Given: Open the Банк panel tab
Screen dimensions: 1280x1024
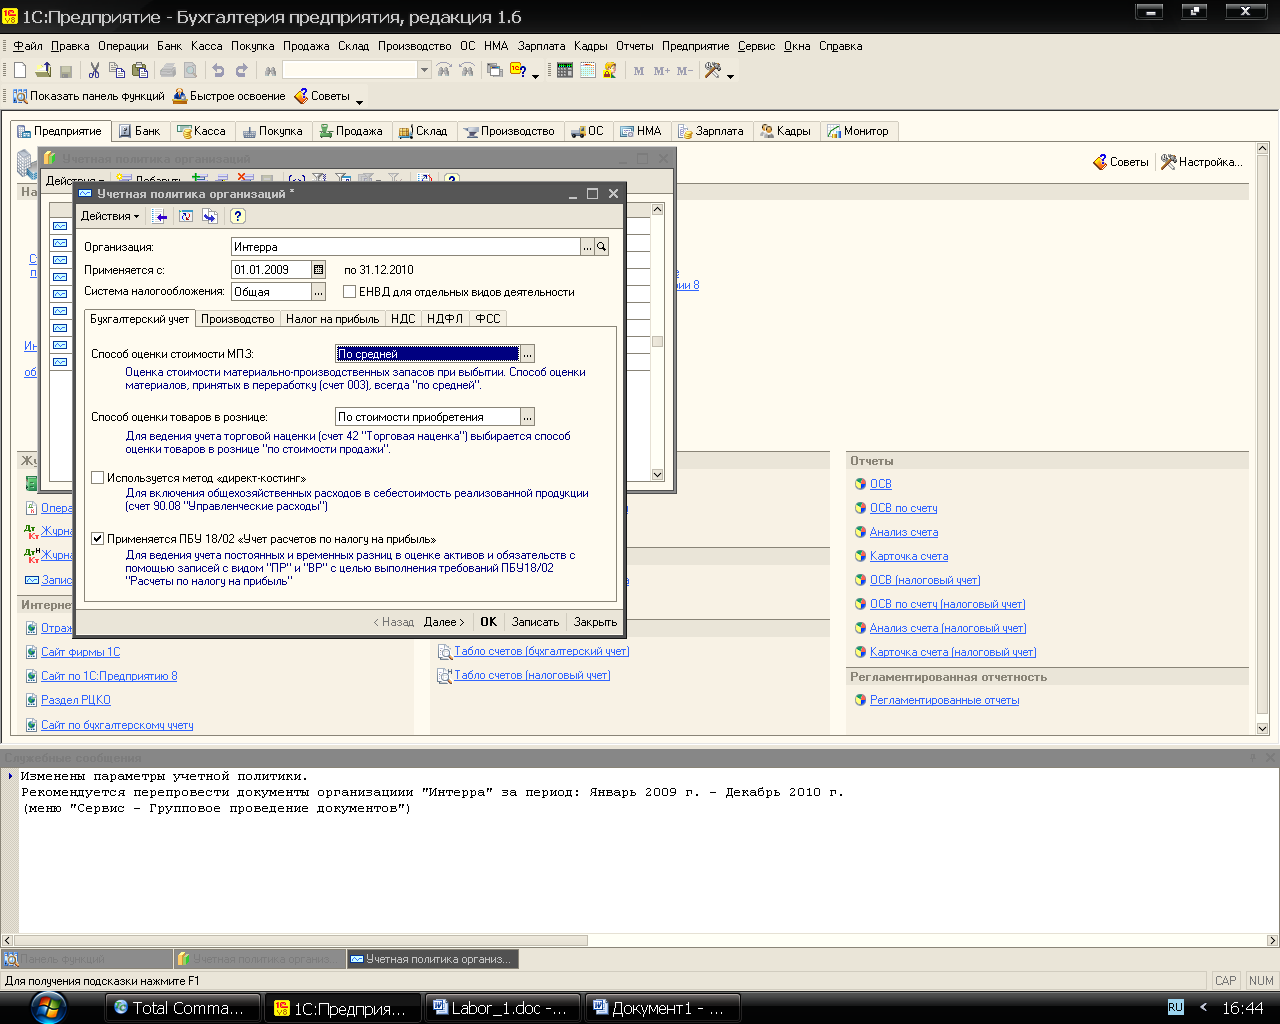Looking at the screenshot, I should coord(139,131).
